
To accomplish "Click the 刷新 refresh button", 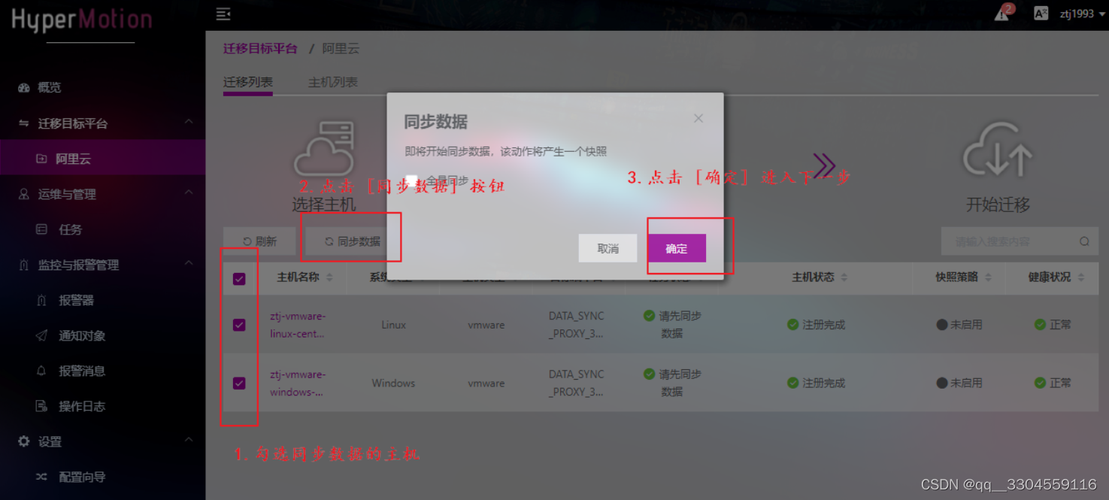I will tap(260, 241).
